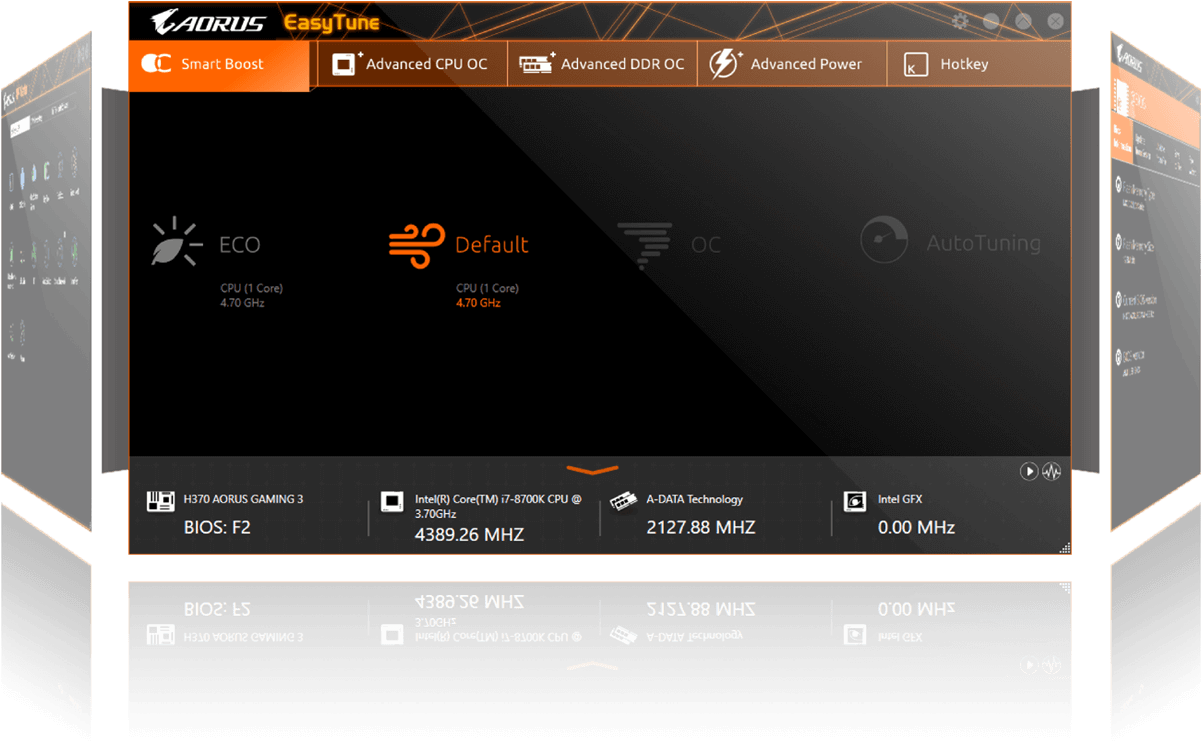Click the H370 AORUS motherboard icon
Image resolution: width=1201 pixels, height=741 pixels.
[x=160, y=500]
